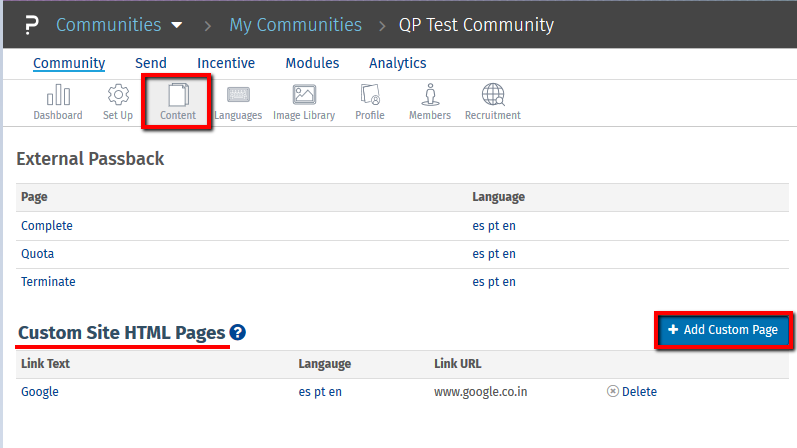This screenshot has height=448, width=797.
Task: Click the Page column header
Action: click(34, 197)
